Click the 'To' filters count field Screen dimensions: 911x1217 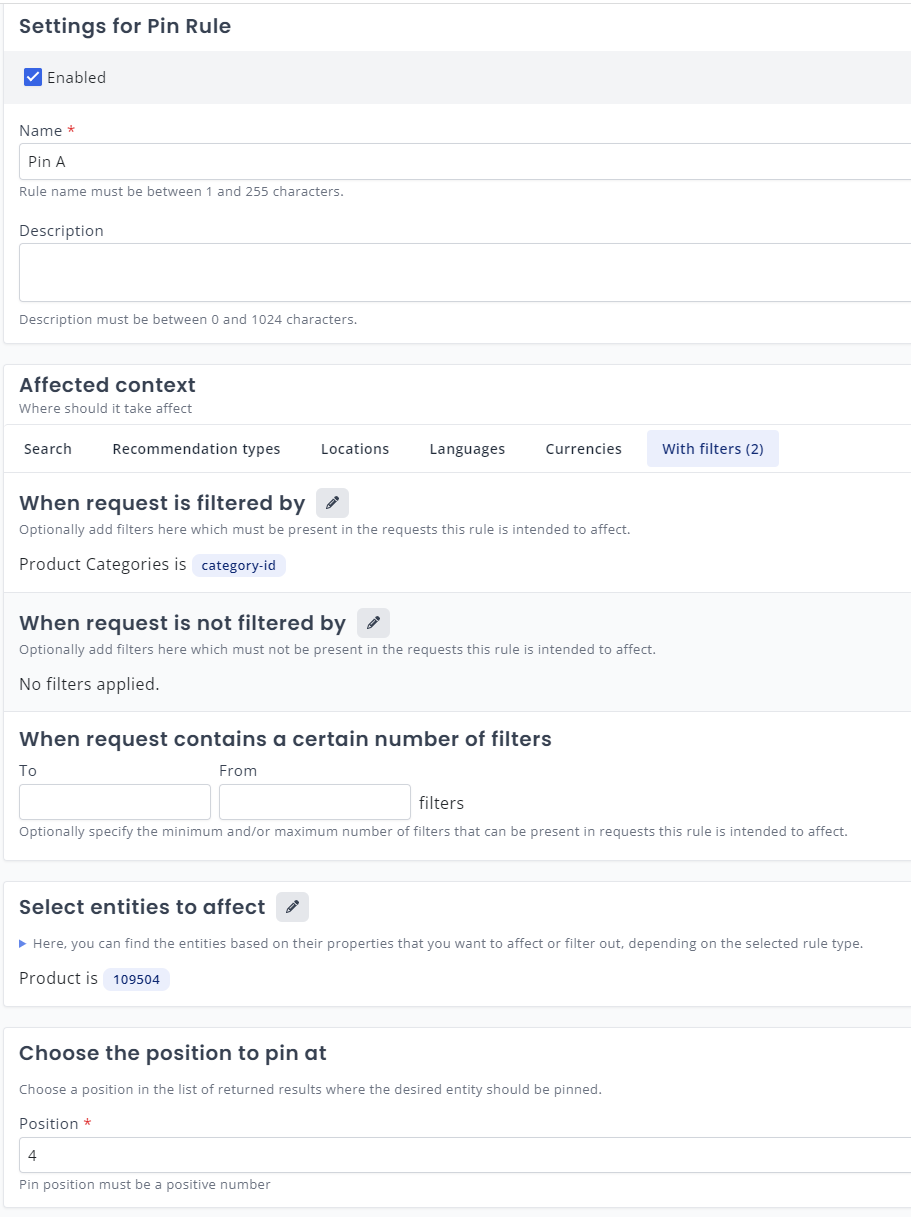pyautogui.click(x=115, y=802)
